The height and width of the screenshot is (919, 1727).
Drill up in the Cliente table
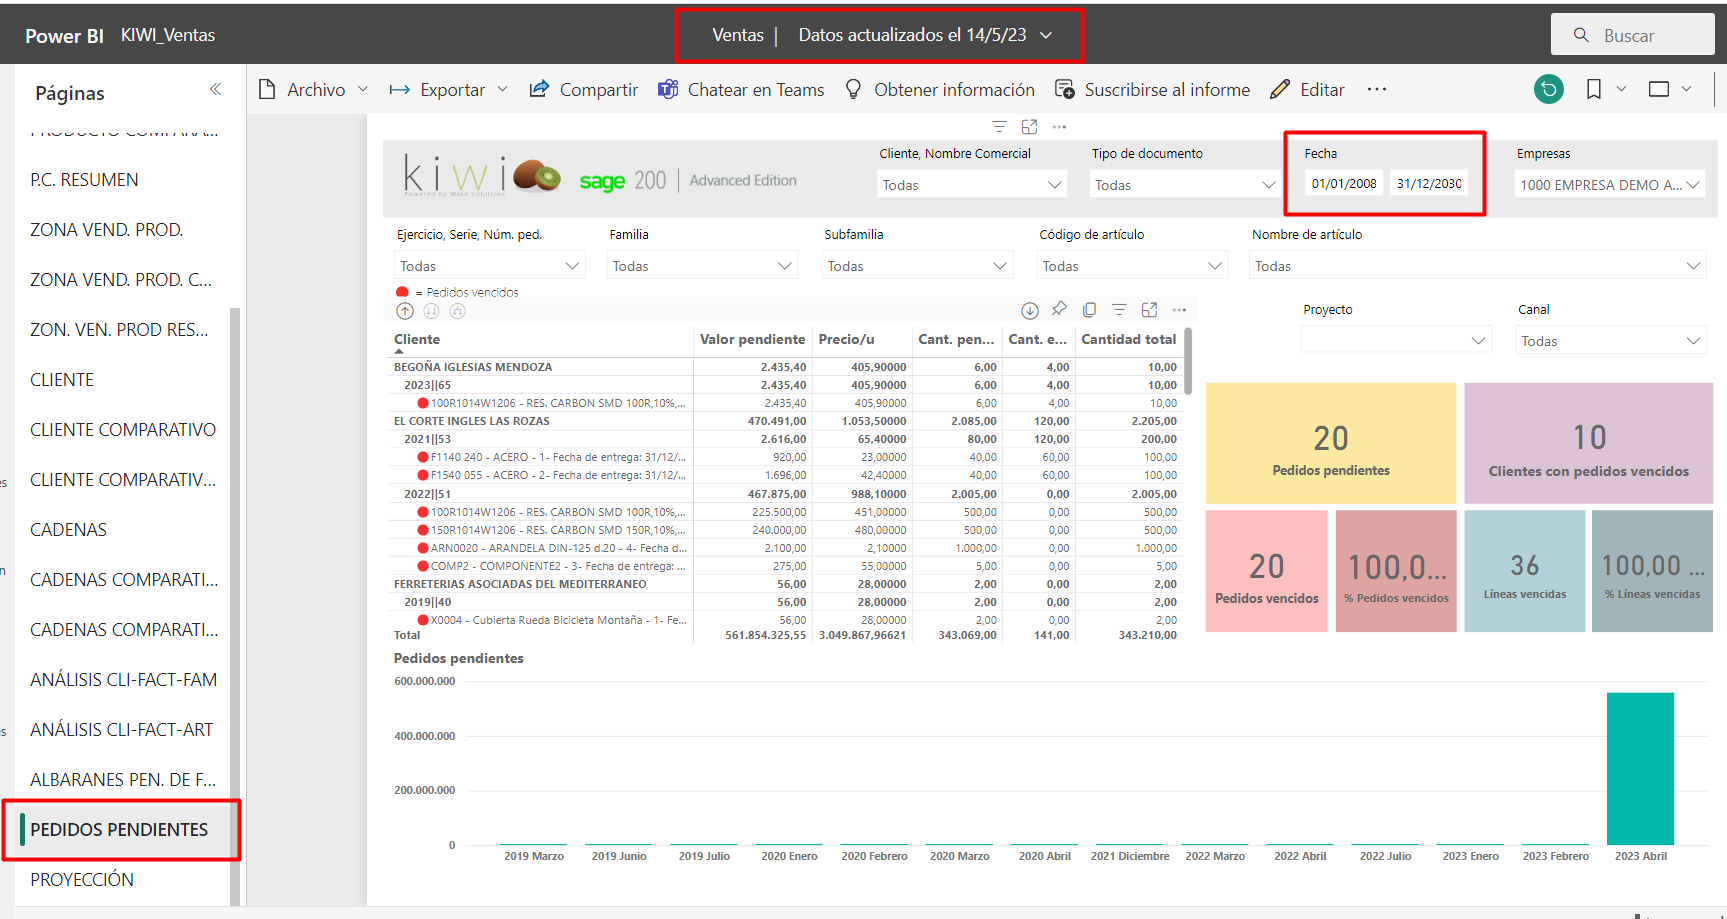tap(405, 311)
